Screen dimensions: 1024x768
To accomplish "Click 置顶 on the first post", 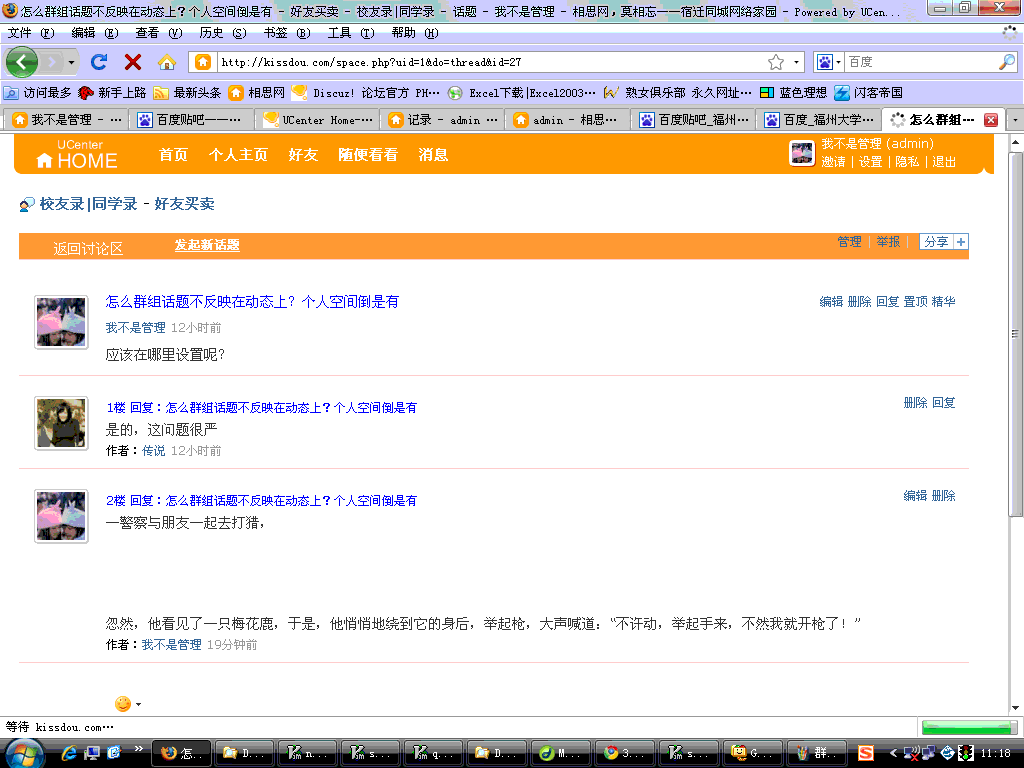I will coord(915,302).
